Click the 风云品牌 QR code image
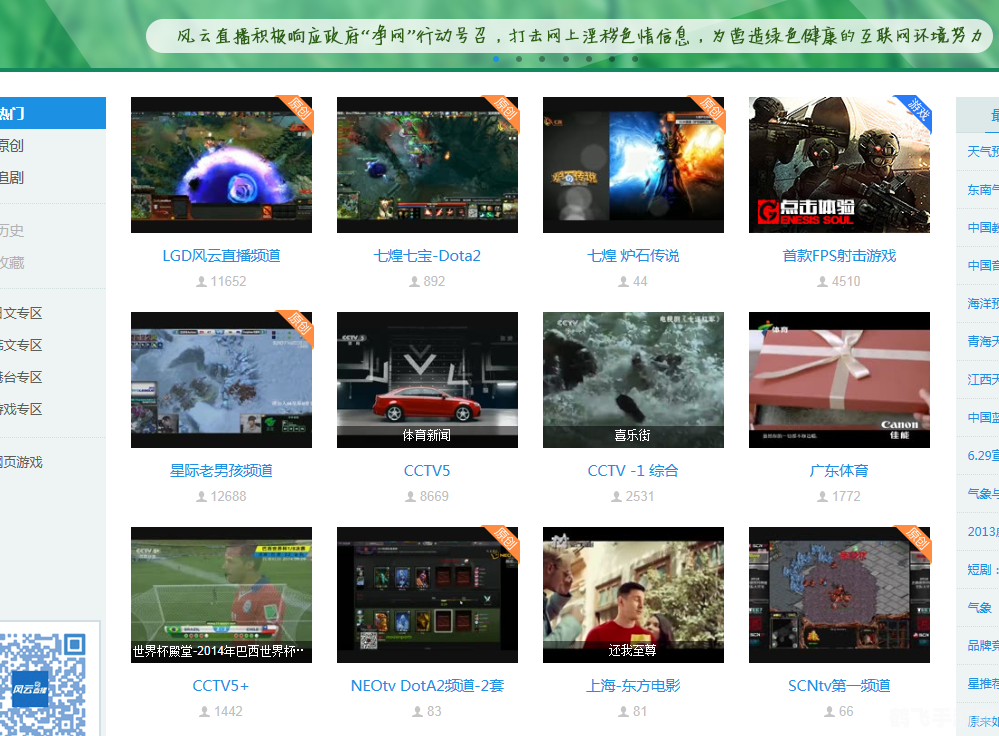The image size is (999, 736). (40, 685)
